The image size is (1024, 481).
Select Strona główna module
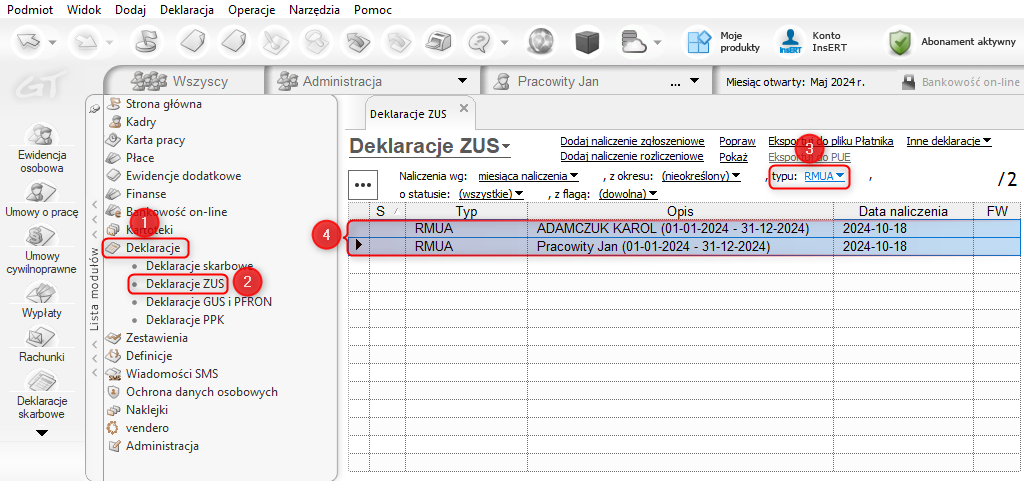point(163,104)
